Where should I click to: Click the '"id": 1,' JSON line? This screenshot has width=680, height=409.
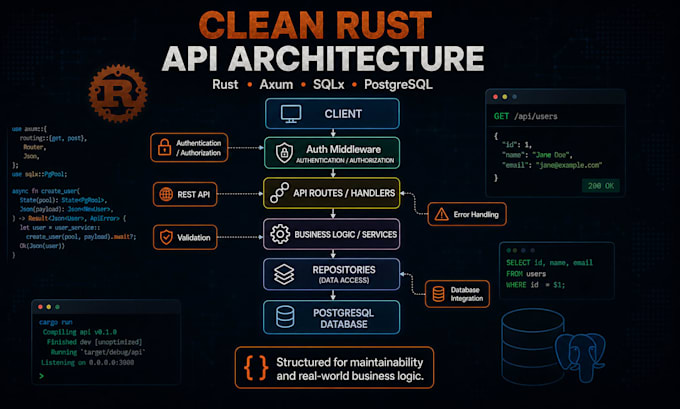[x=517, y=144]
